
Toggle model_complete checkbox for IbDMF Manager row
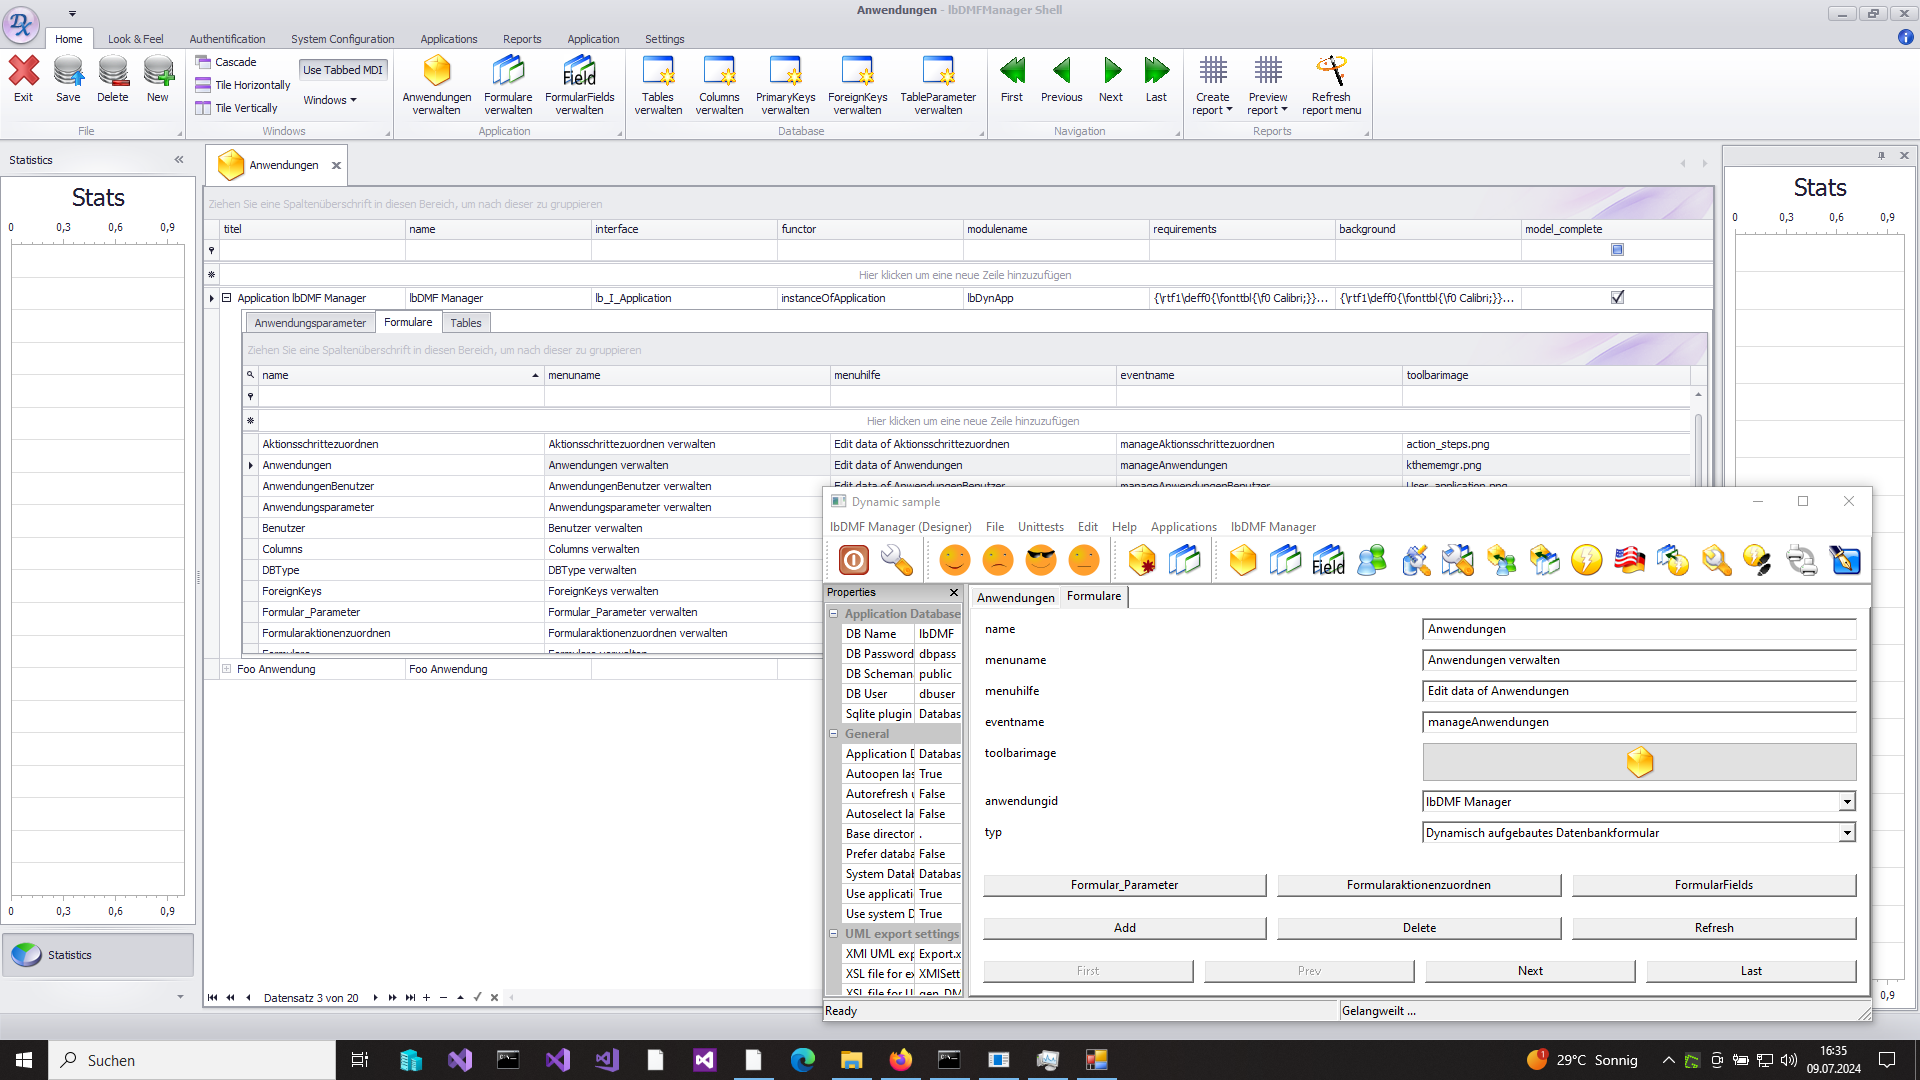1617,298
